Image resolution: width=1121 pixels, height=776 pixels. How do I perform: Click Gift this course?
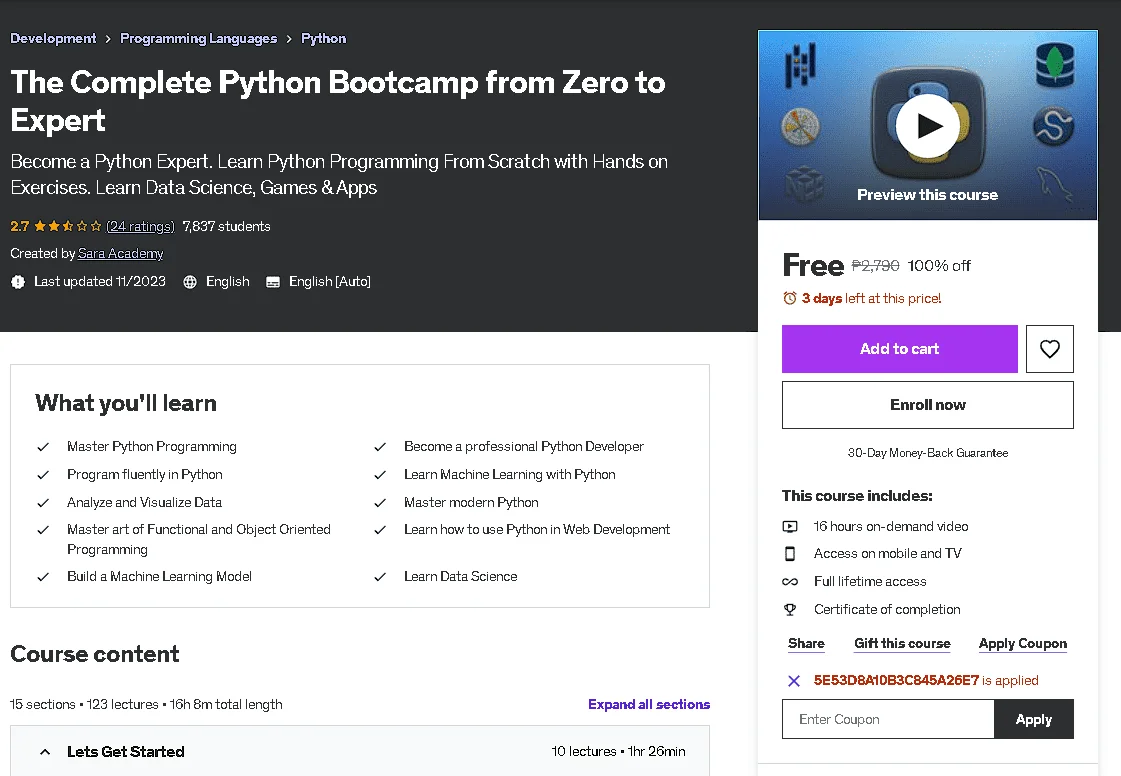coord(902,644)
